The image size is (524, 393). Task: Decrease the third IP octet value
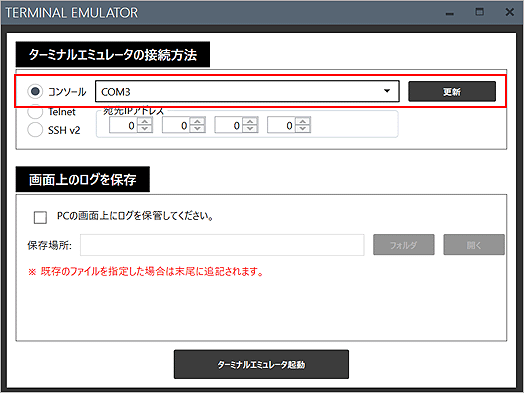tap(250, 129)
